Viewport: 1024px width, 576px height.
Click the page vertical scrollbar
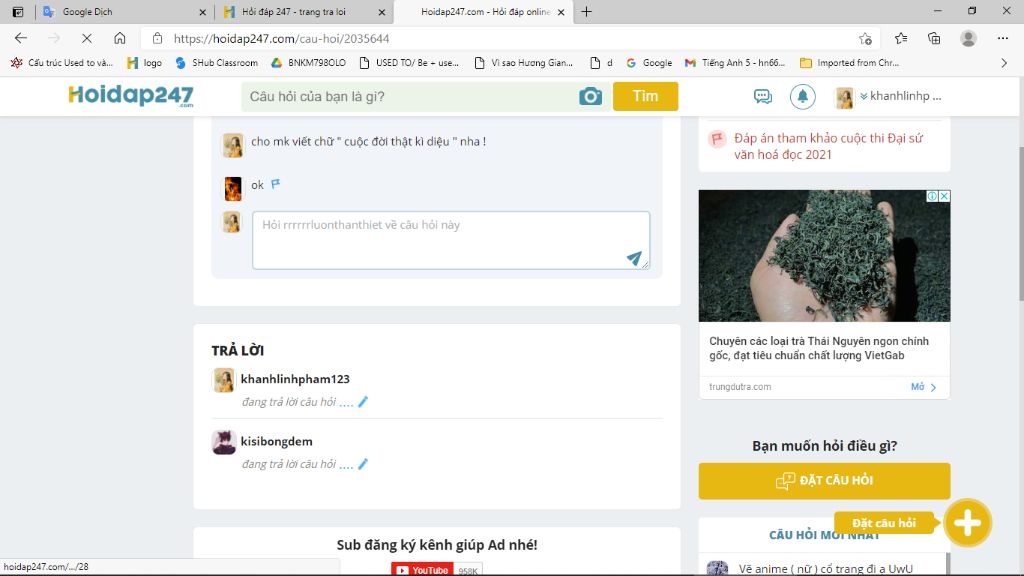click(1019, 222)
